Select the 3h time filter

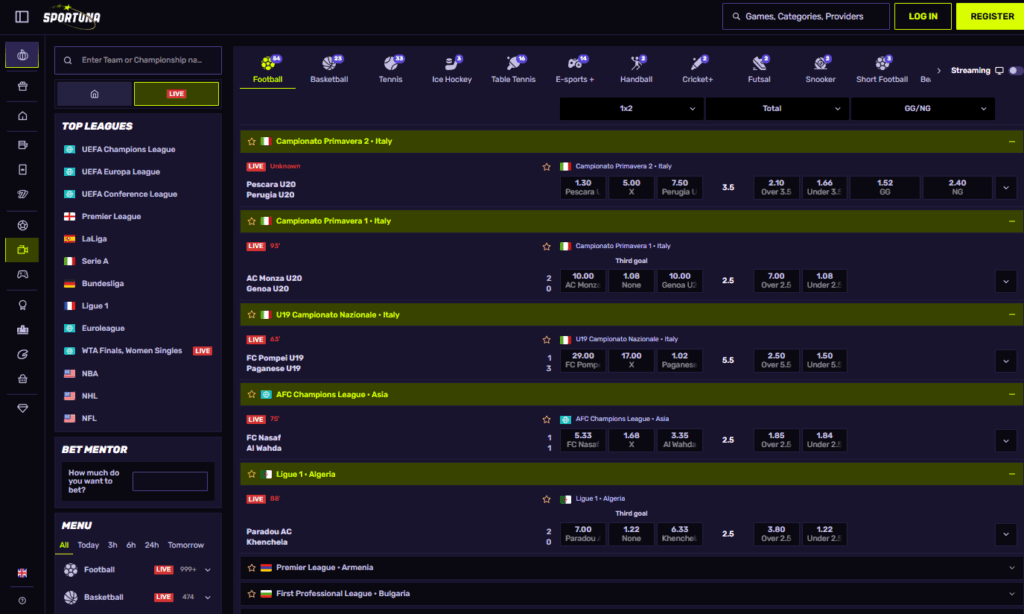click(113, 545)
